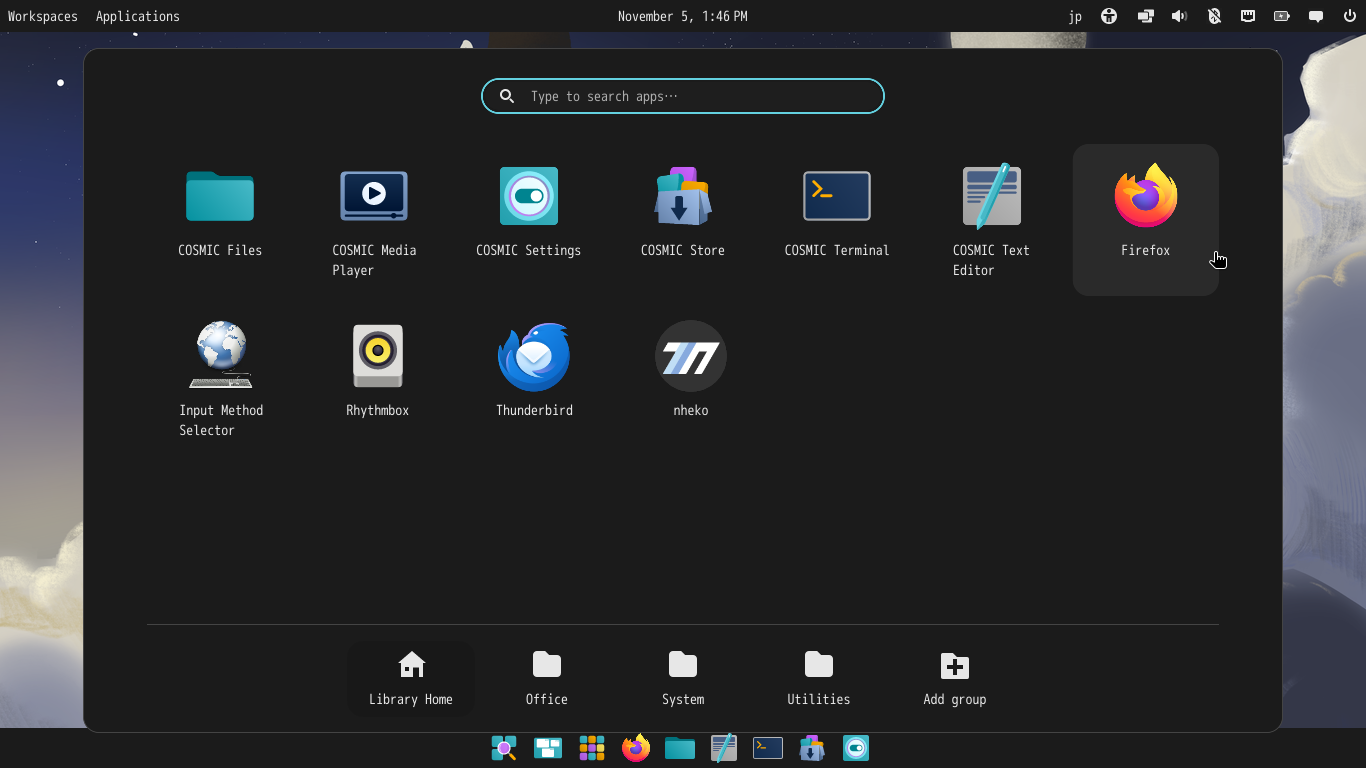Open the wired network applet
Viewport: 1366px width, 768px height.
1248,16
